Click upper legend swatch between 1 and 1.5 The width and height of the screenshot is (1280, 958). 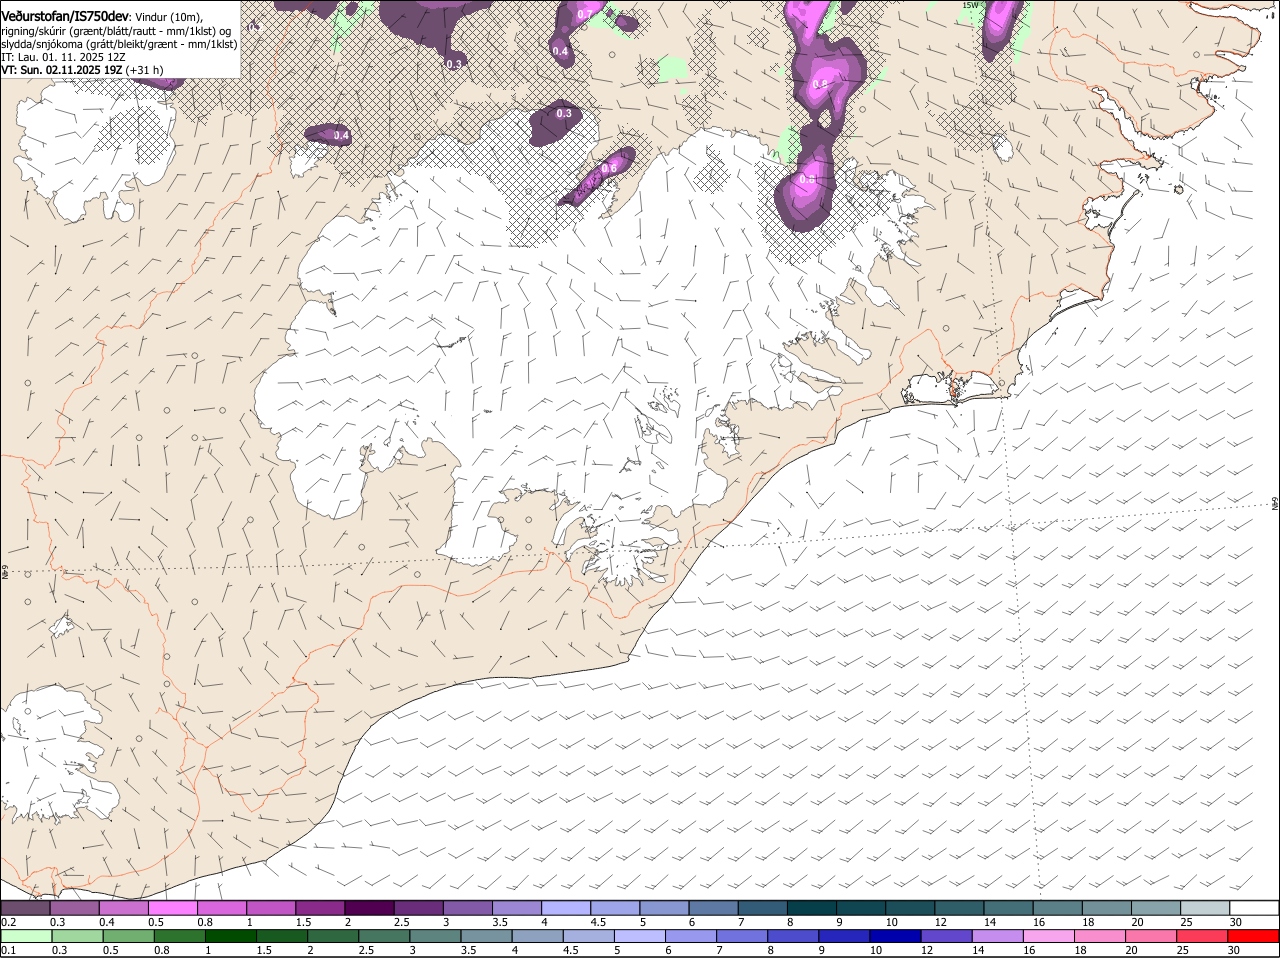pos(271,908)
